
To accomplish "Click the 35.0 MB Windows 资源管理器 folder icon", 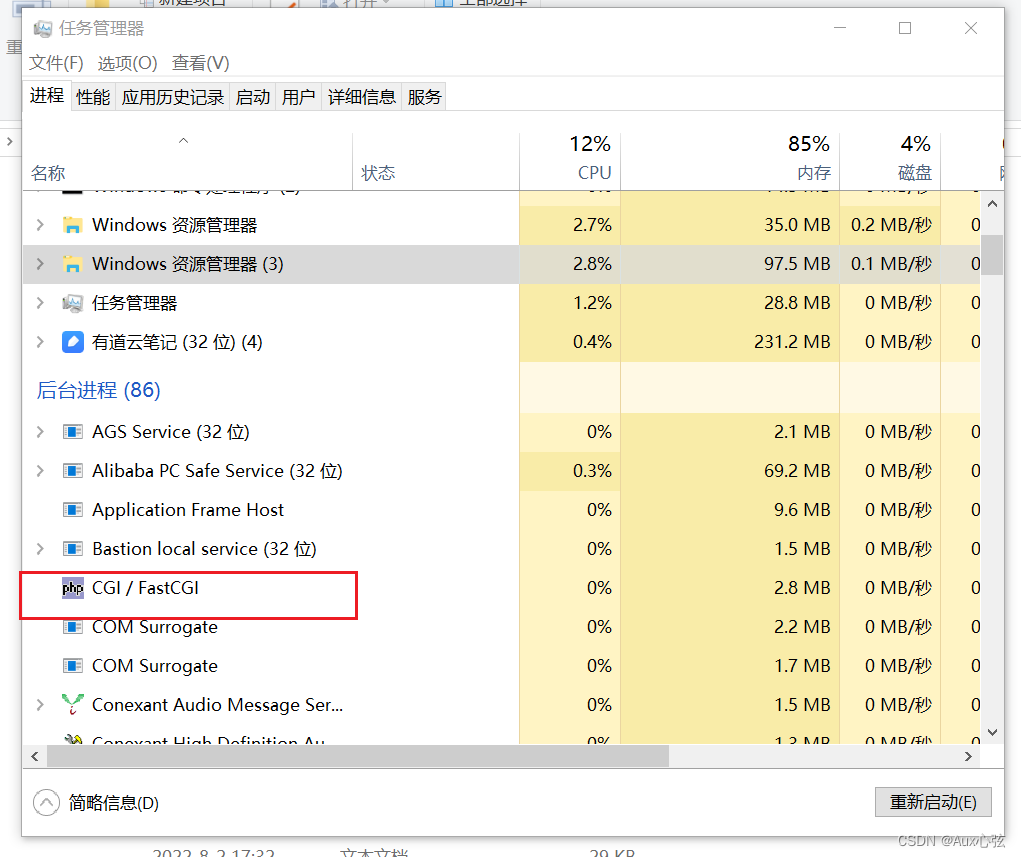I will point(72,225).
